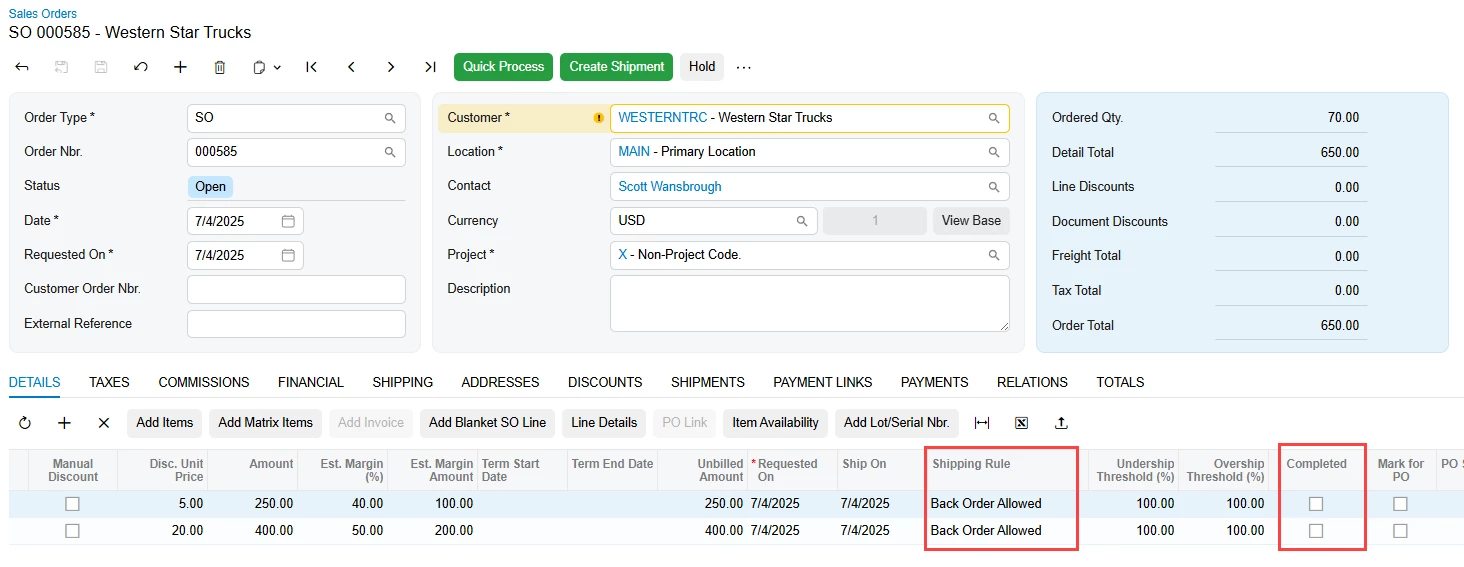This screenshot has width=1464, height=567.
Task: Open Location lookup search icon
Action: (x=994, y=152)
